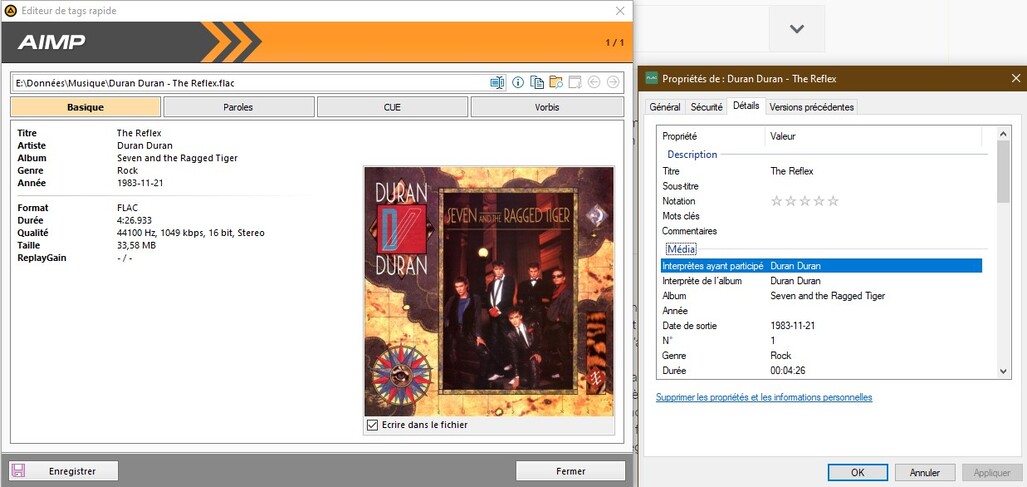Toggle 'Ecrire dans le fichier' checkbox
This screenshot has height=487, width=1027.
[x=373, y=425]
